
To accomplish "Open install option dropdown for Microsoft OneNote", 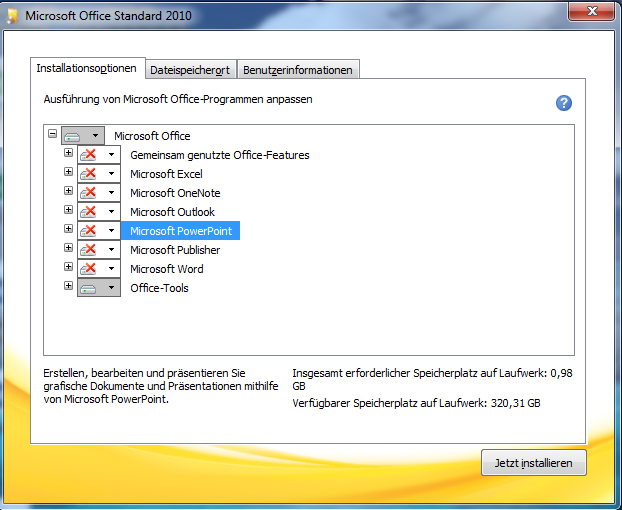I will pyautogui.click(x=112, y=193).
